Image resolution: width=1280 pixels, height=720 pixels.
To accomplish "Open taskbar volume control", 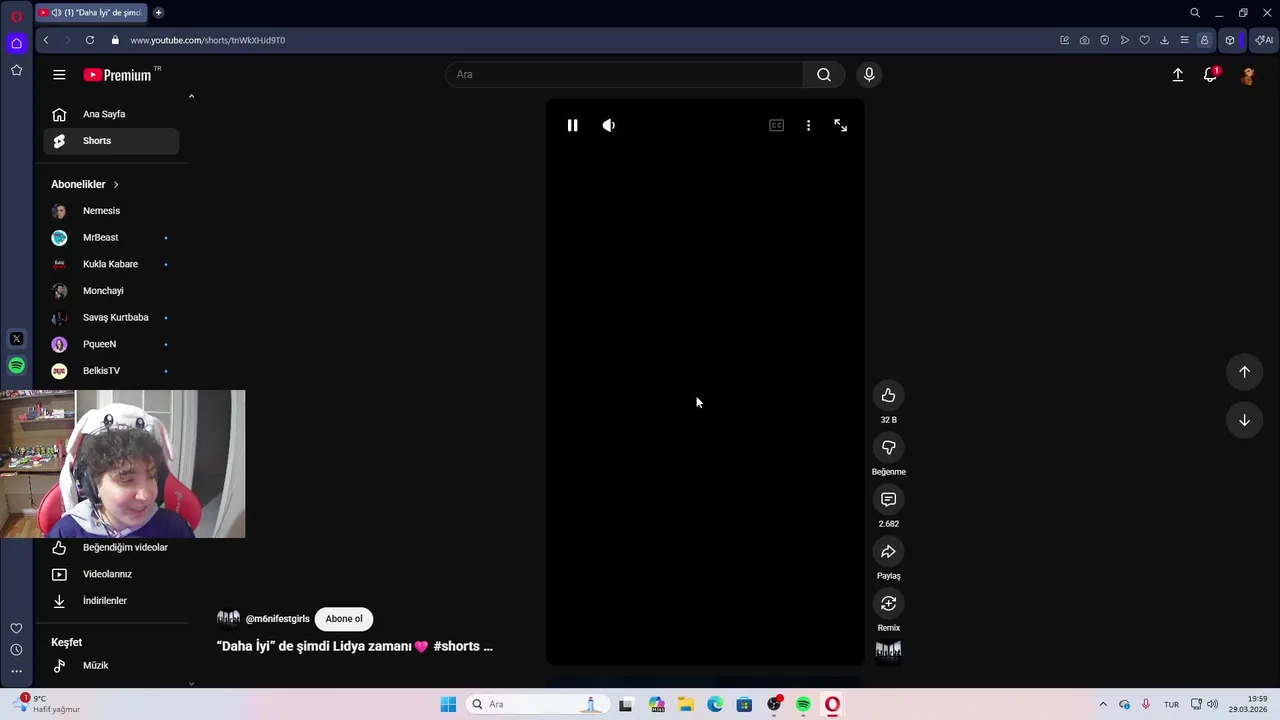I will pyautogui.click(x=1212, y=704).
